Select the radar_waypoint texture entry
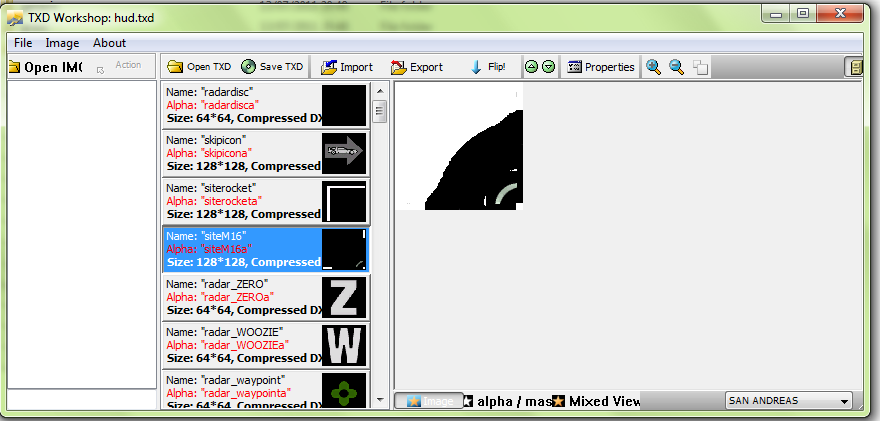This screenshot has height=421, width=880. pyautogui.click(x=265, y=389)
